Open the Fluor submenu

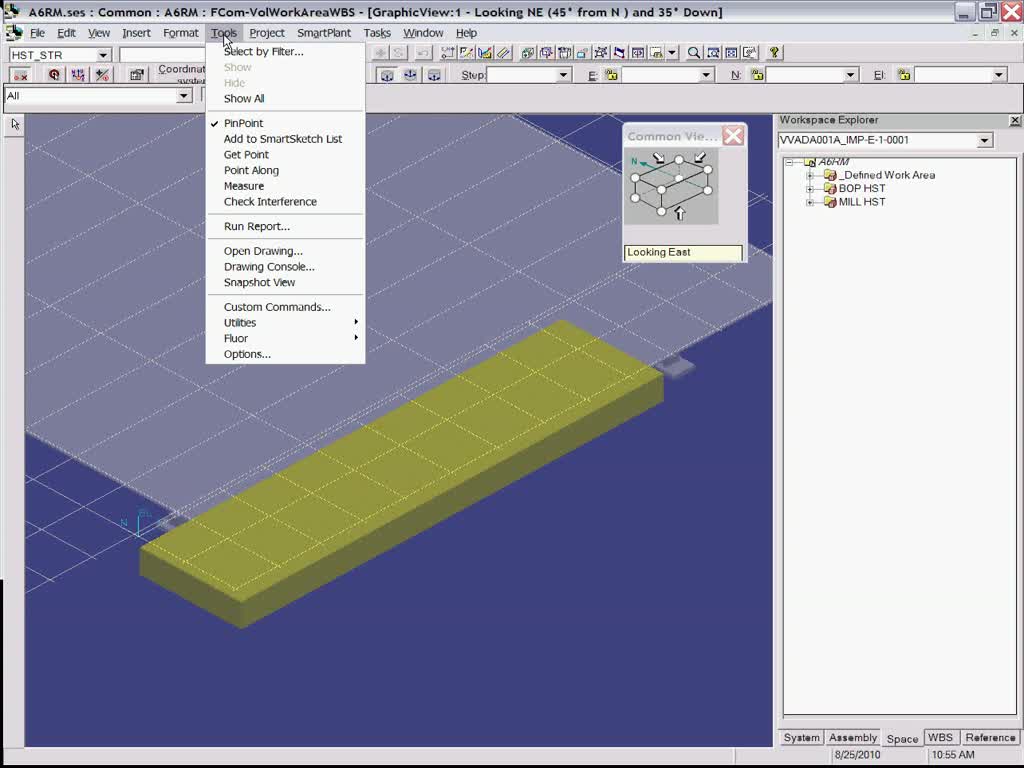pos(285,338)
